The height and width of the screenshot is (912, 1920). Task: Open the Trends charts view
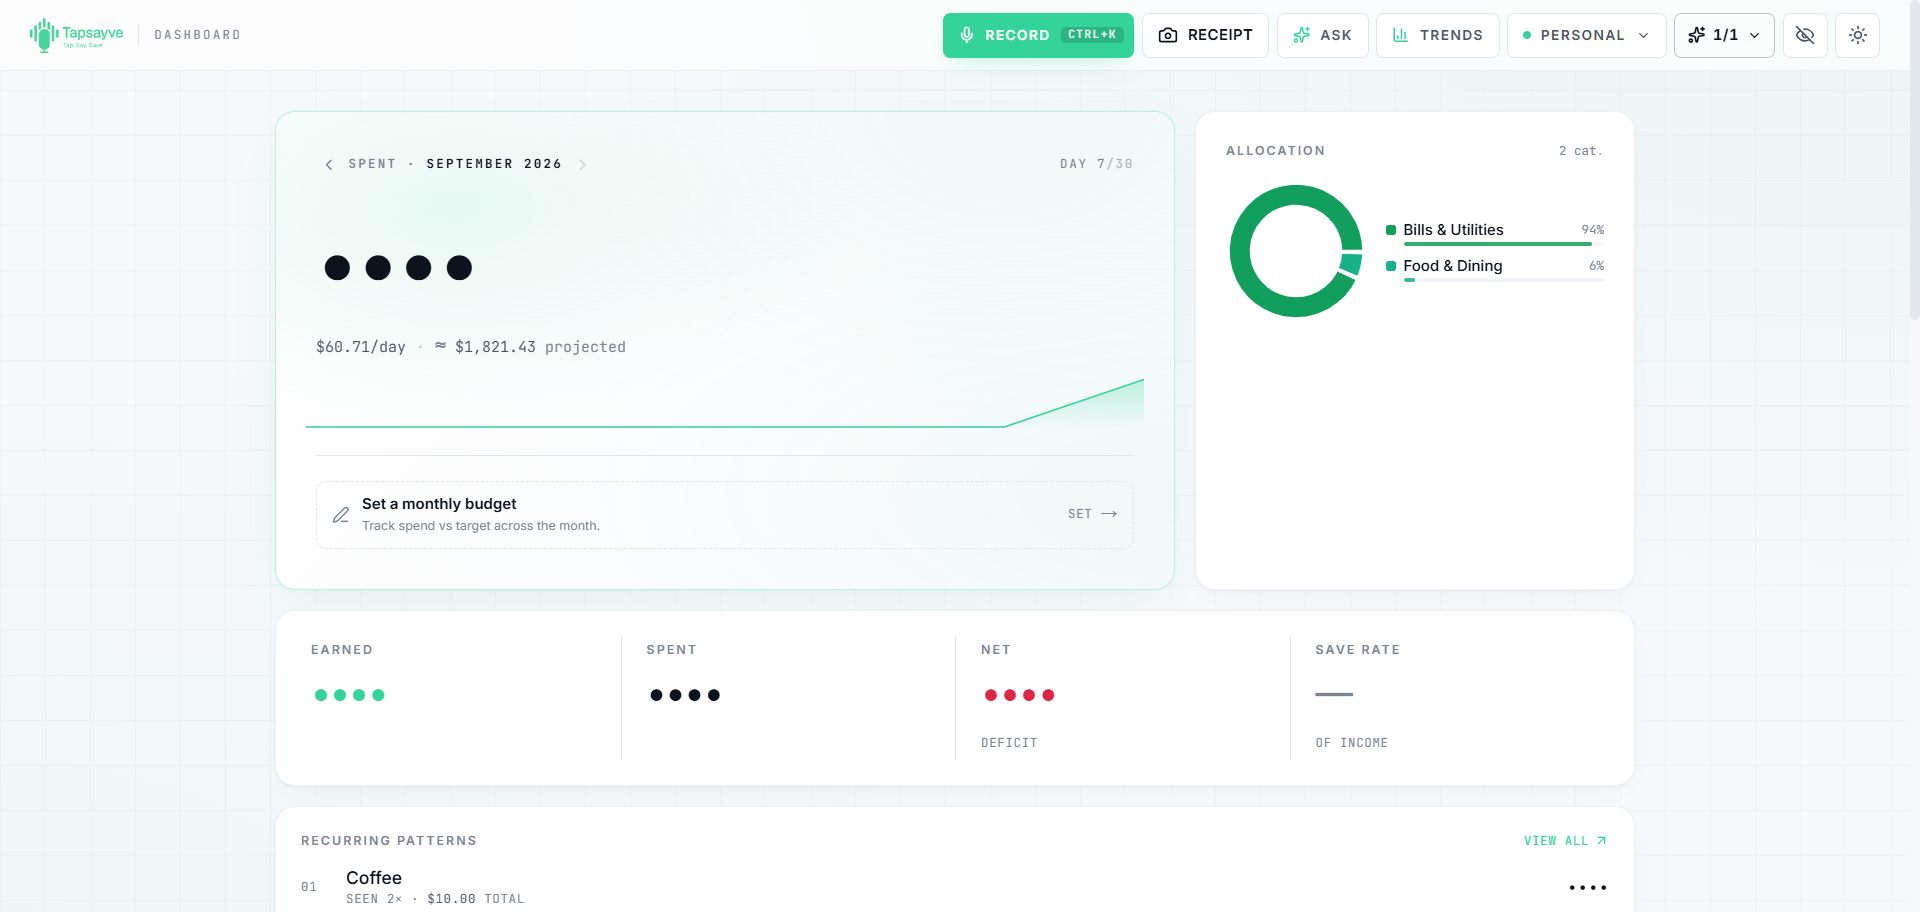point(1437,35)
